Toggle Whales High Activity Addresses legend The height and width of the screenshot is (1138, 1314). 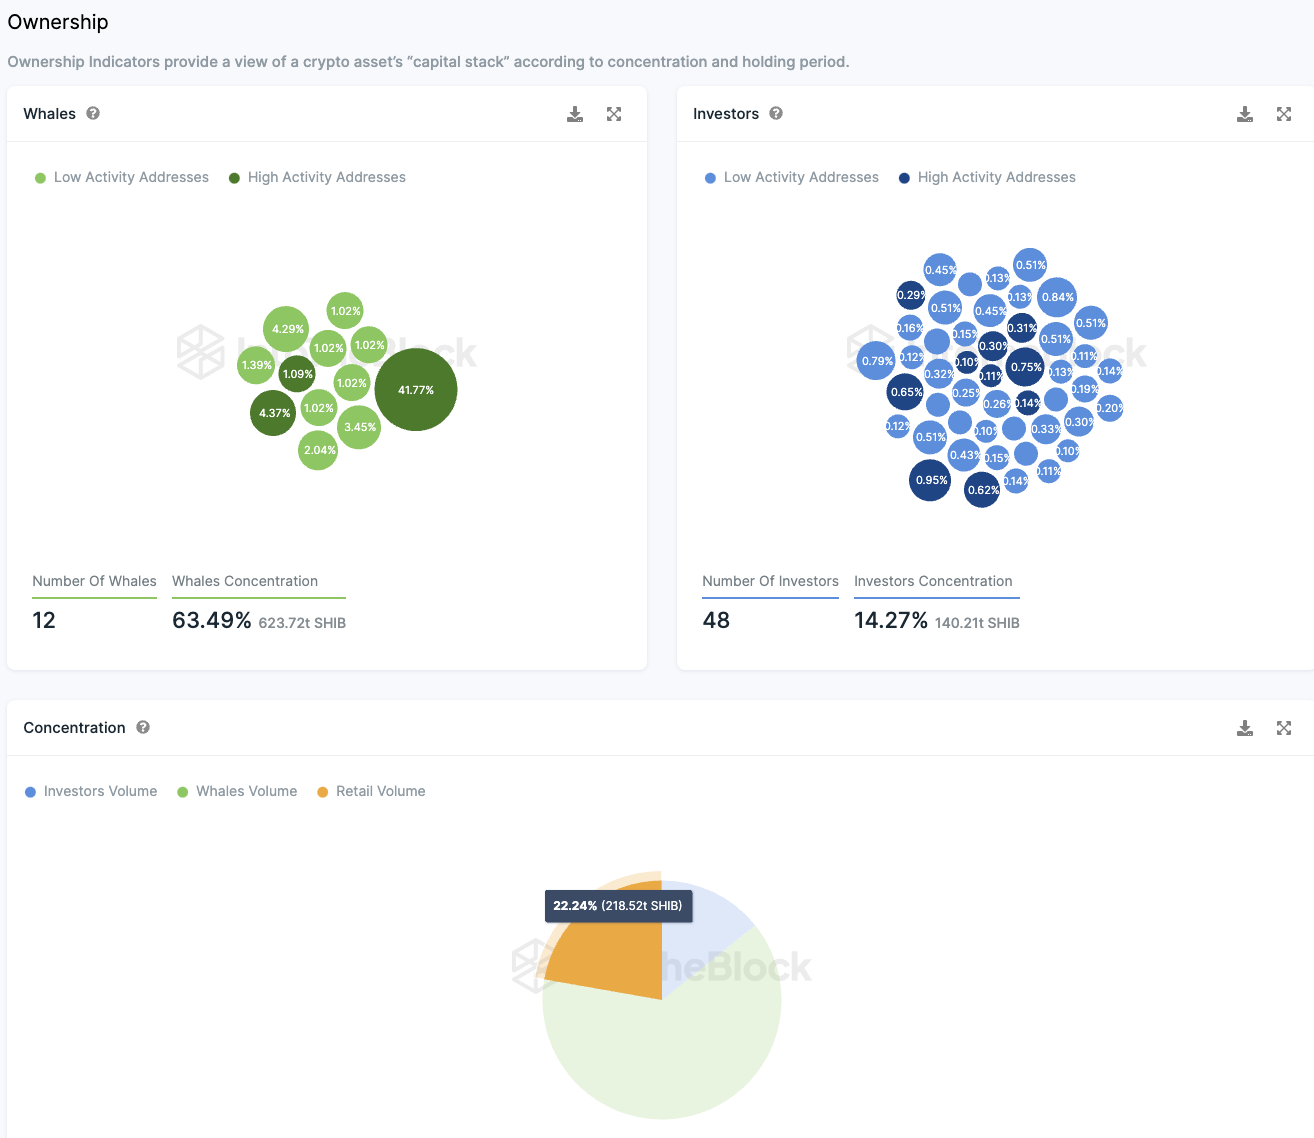pyautogui.click(x=317, y=177)
